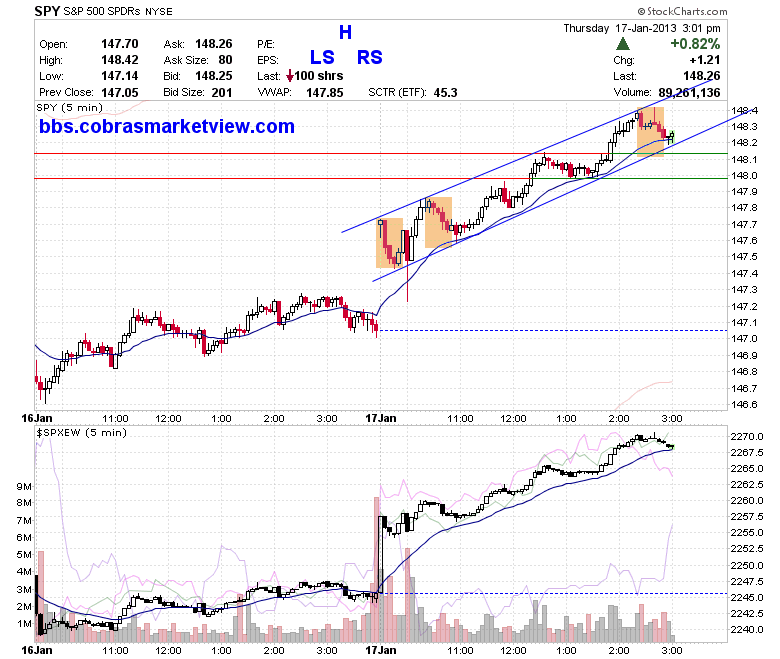
Task: Click the green up-triangle change indicator
Action: coord(622,44)
